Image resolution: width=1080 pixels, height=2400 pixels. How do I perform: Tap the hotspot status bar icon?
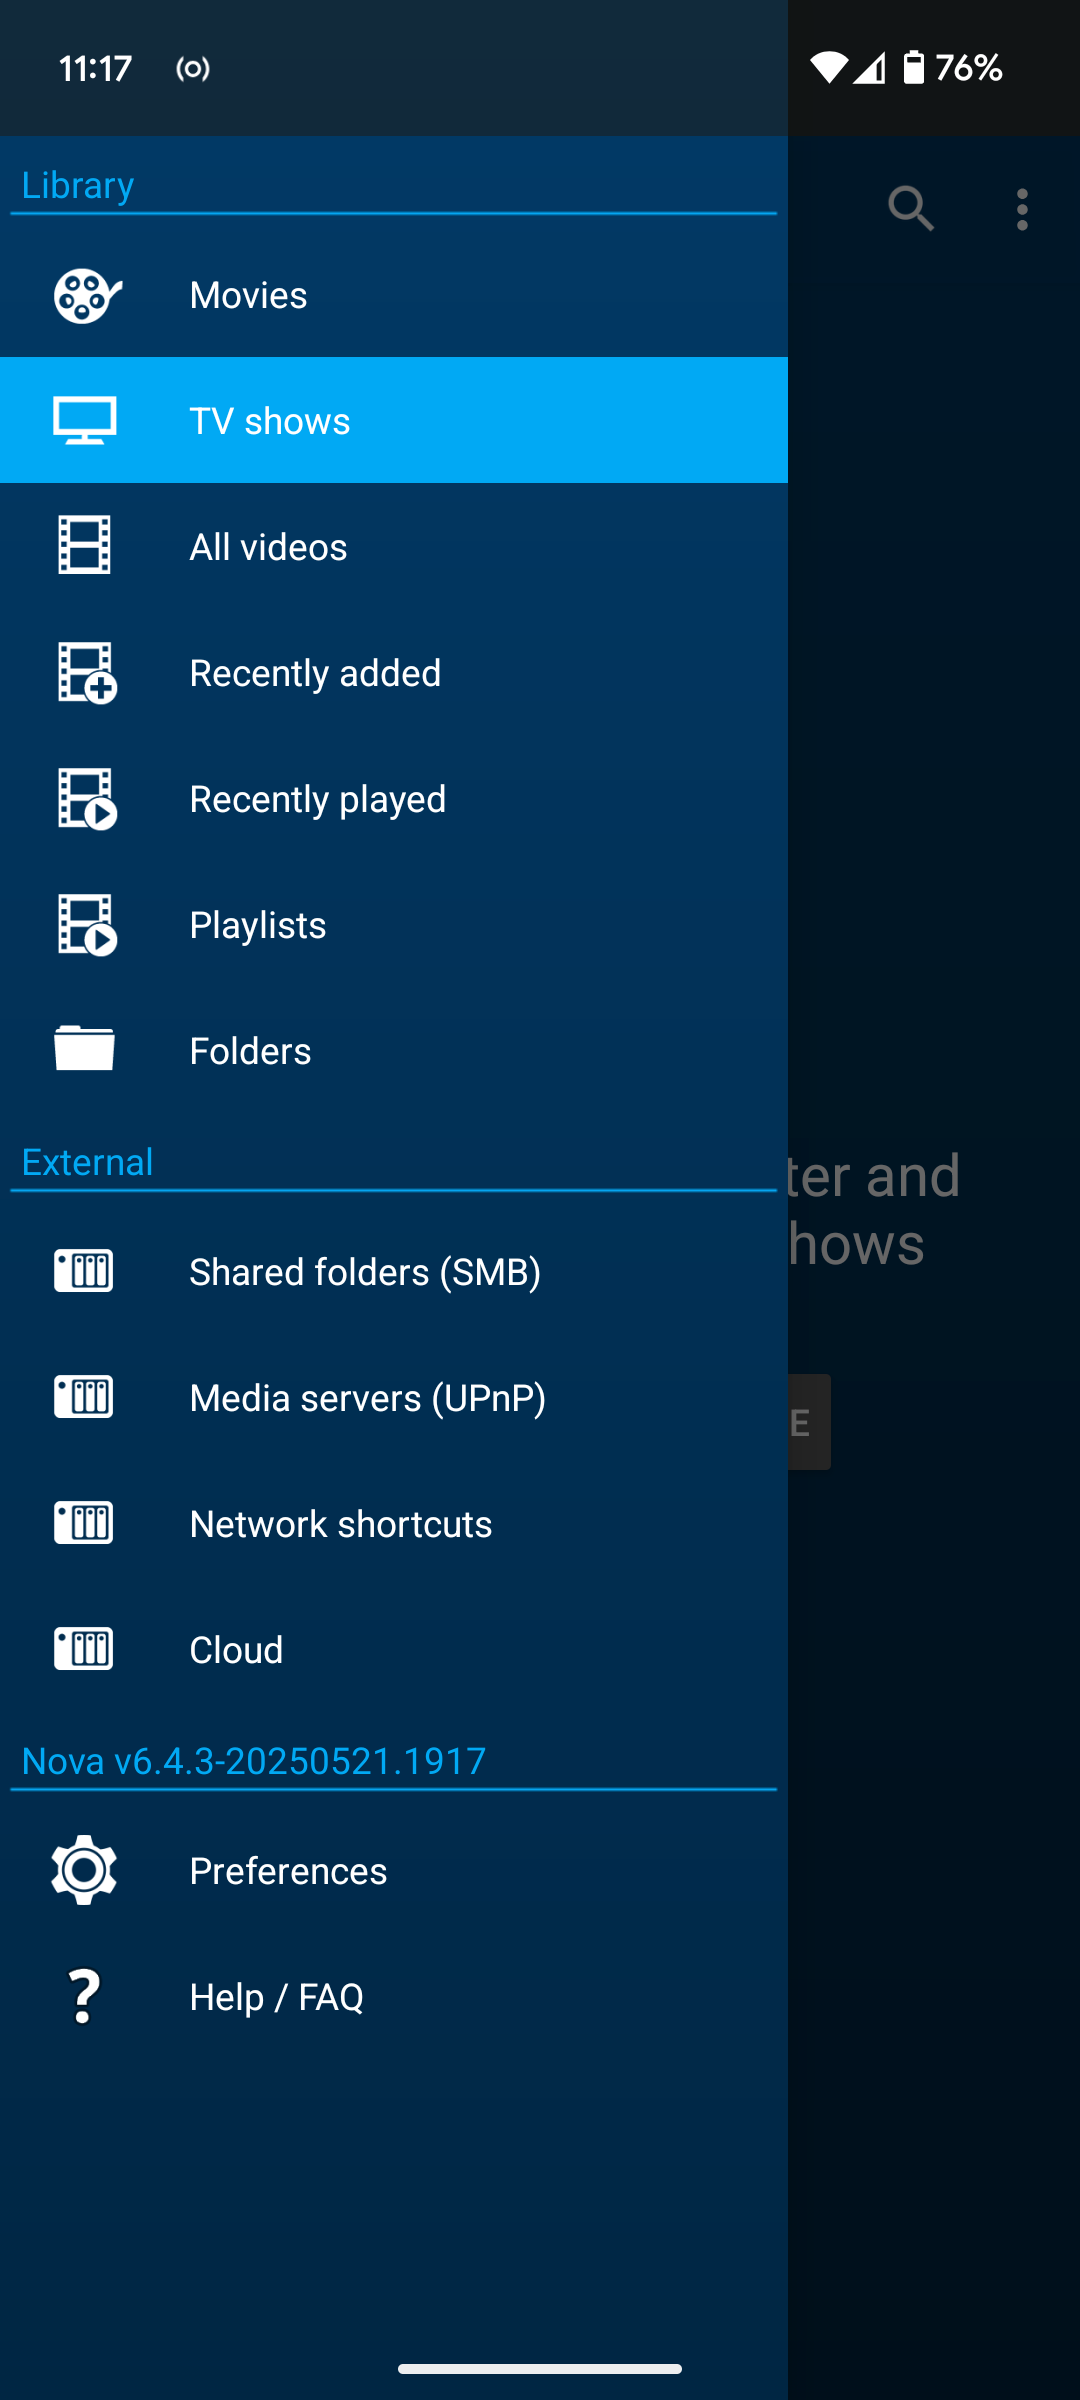pyautogui.click(x=193, y=68)
